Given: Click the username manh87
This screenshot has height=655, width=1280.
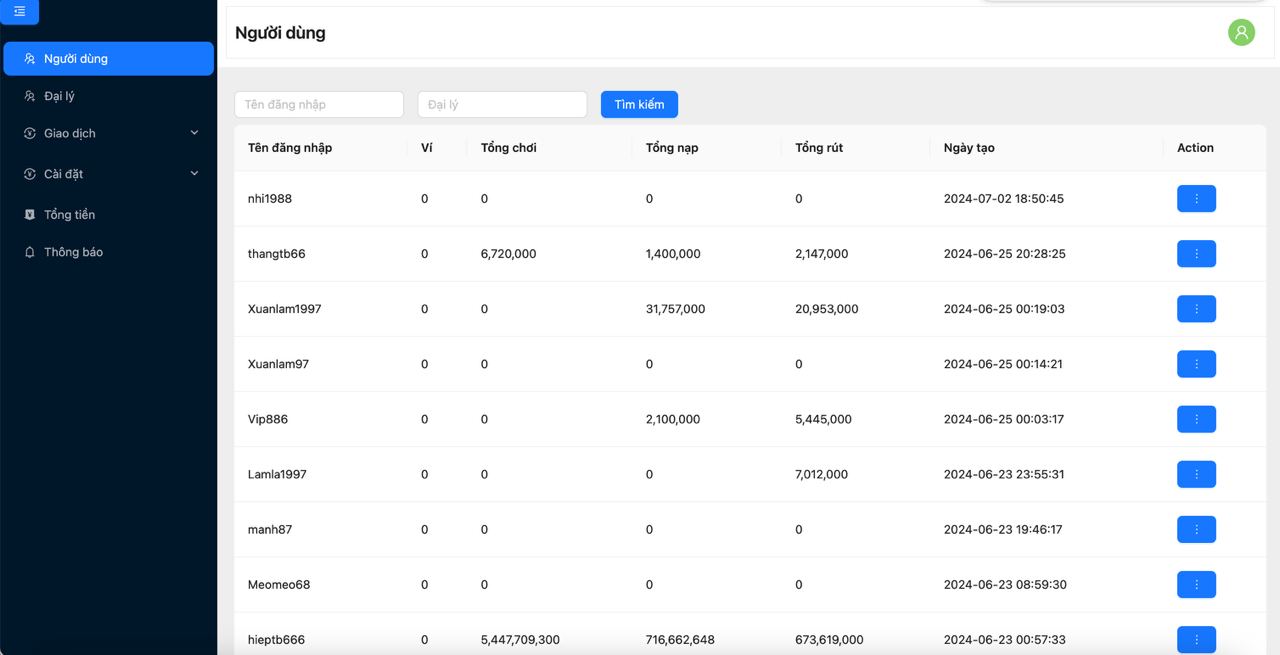Looking at the screenshot, I should coord(270,529).
